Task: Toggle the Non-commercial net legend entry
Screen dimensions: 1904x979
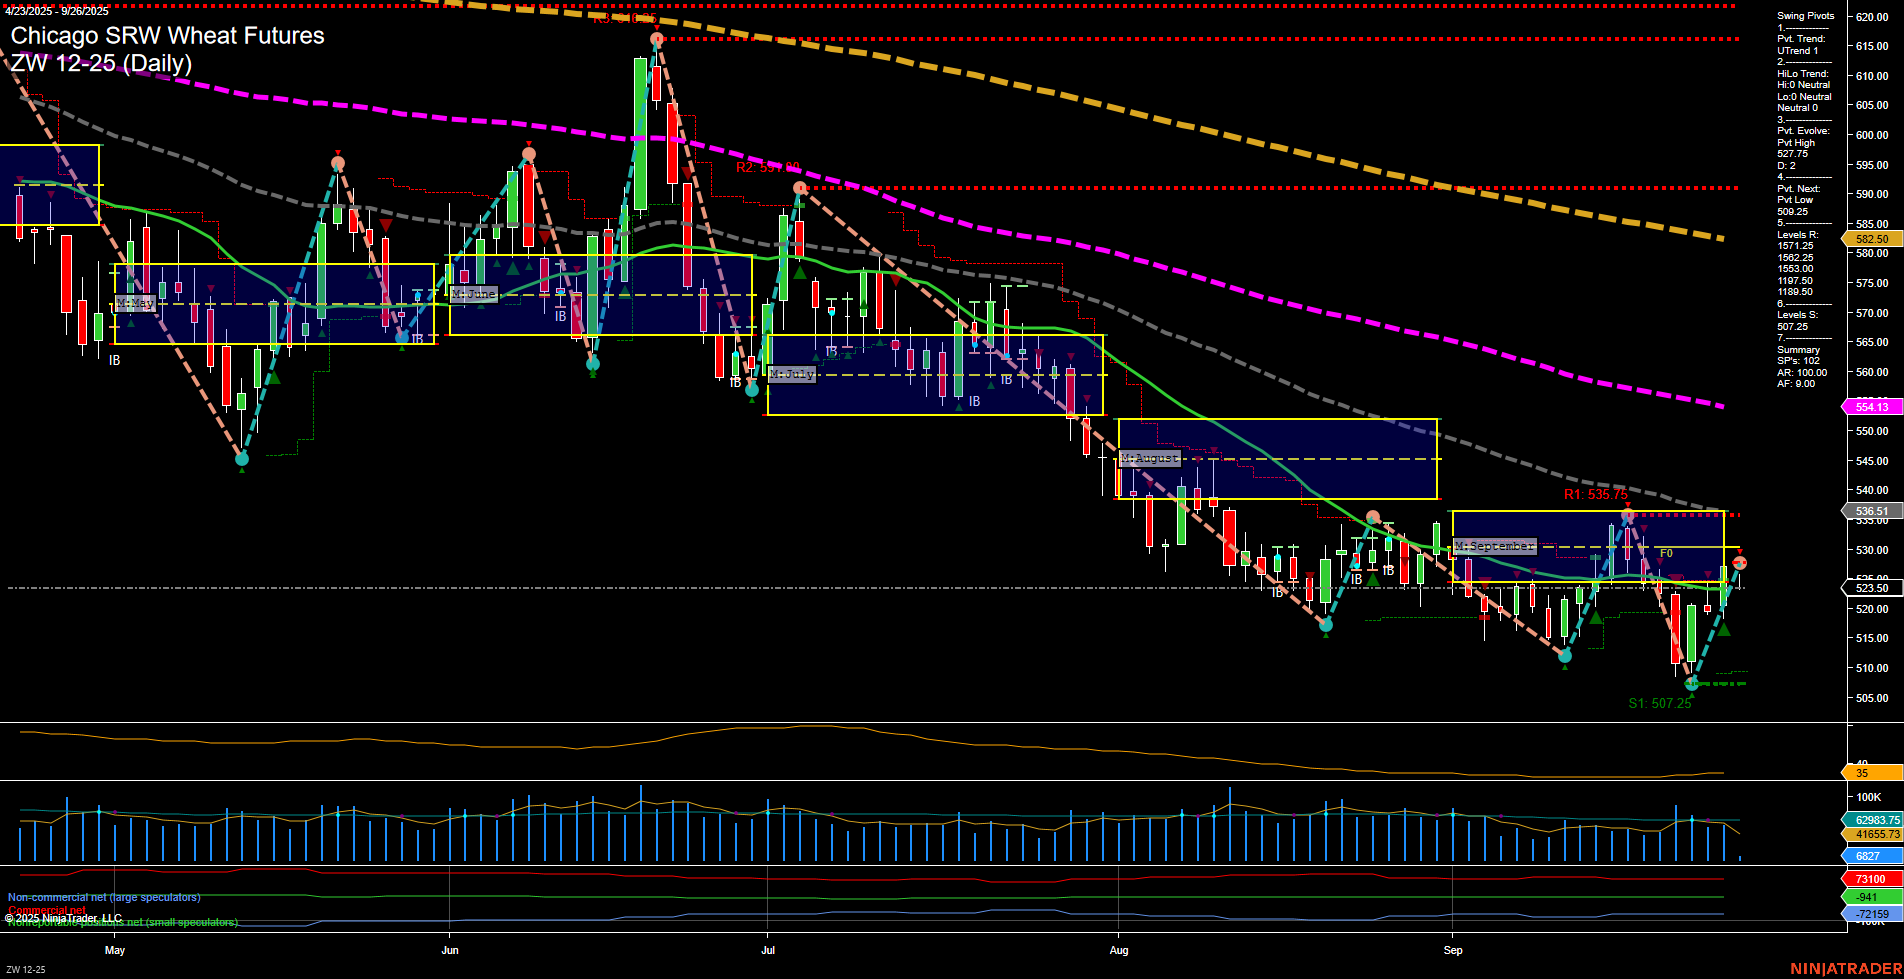Action: click(103, 898)
